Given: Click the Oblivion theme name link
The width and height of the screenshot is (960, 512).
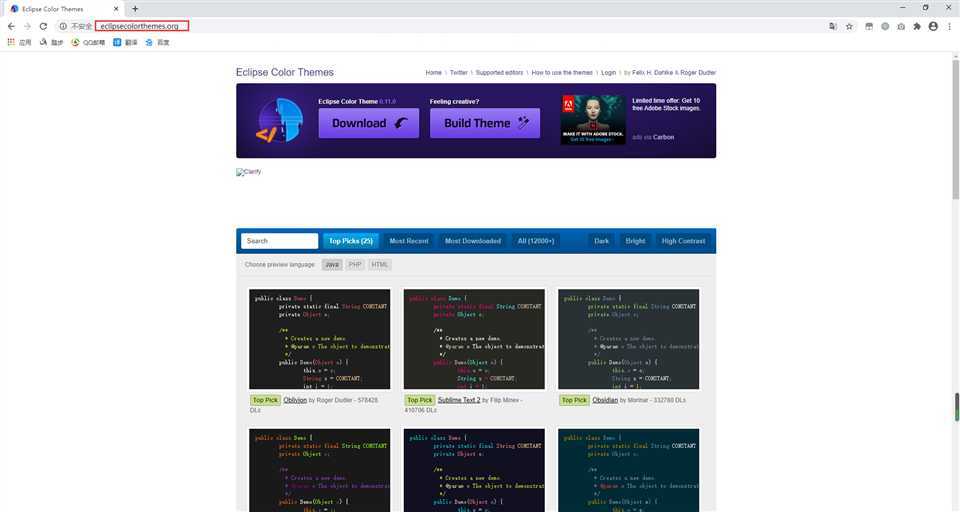Looking at the screenshot, I should tap(295, 400).
